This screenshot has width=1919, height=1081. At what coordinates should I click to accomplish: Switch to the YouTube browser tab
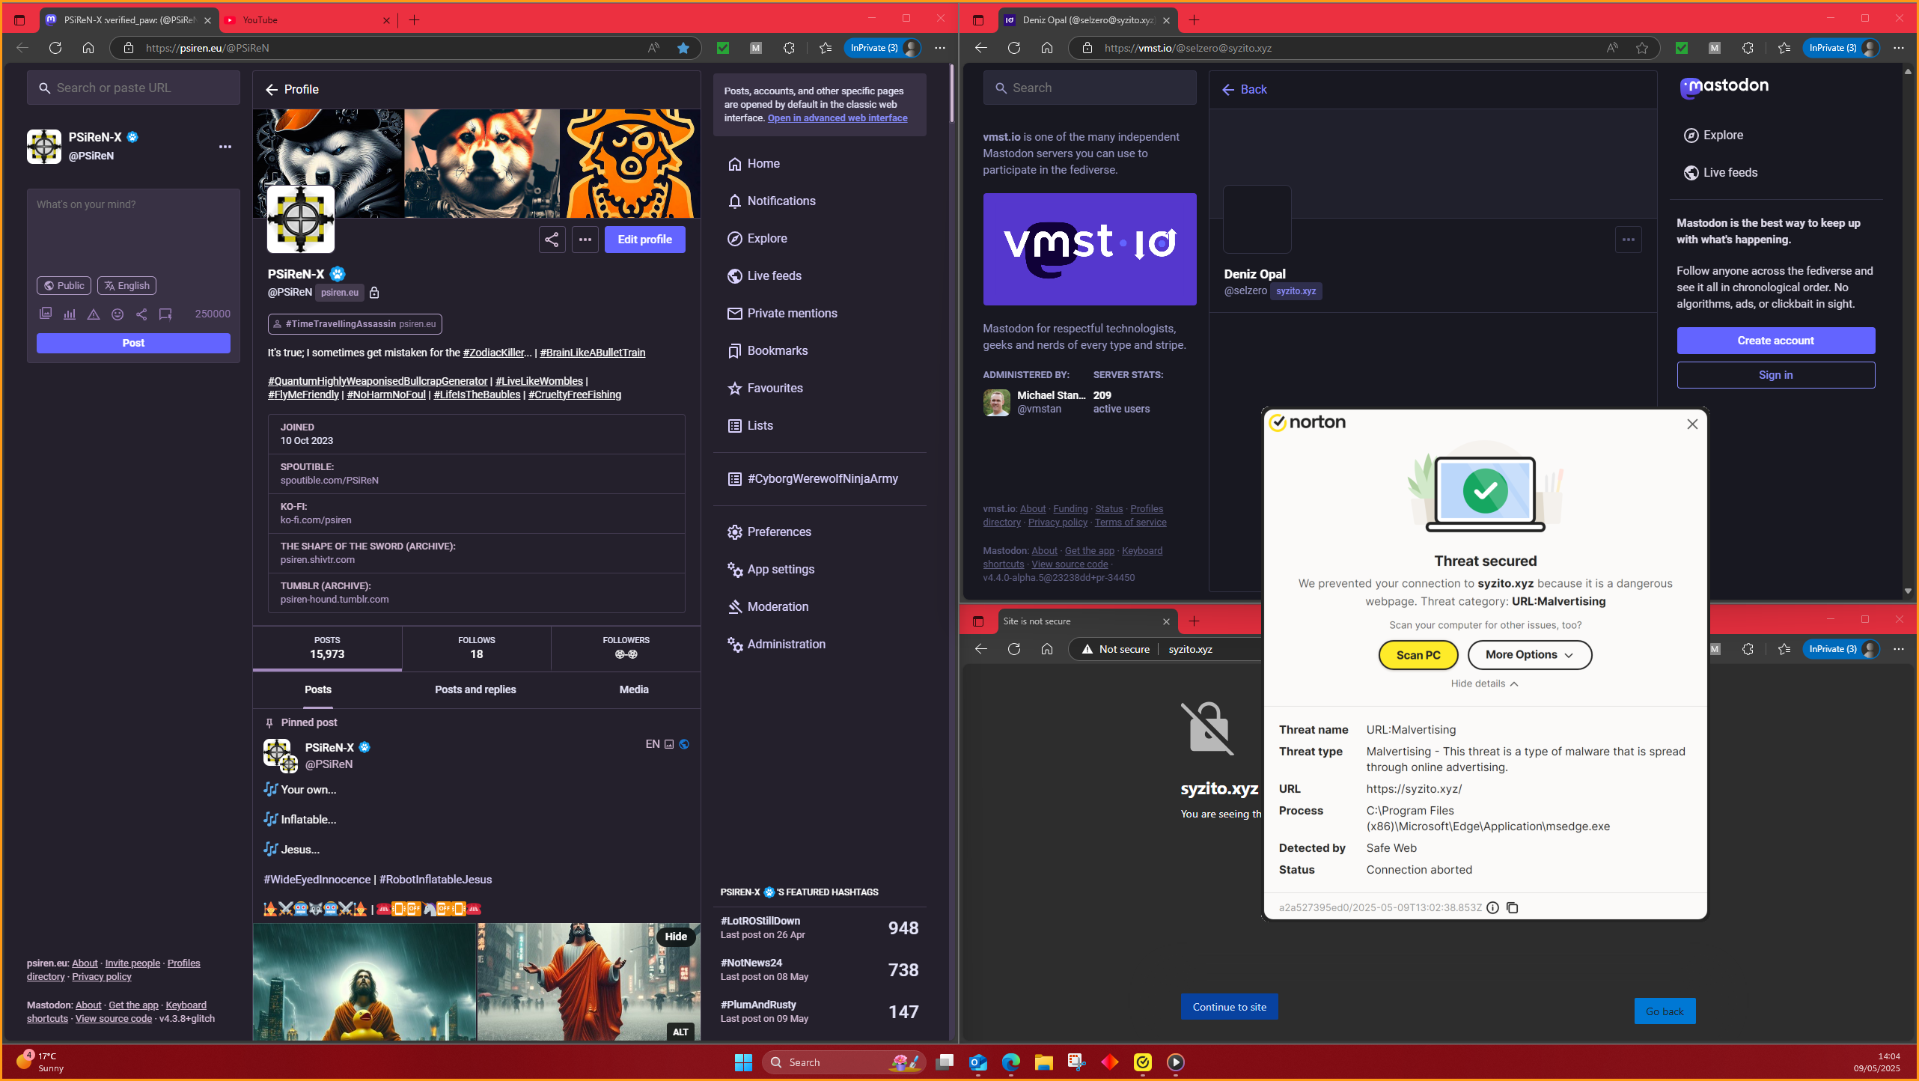pyautogui.click(x=307, y=20)
